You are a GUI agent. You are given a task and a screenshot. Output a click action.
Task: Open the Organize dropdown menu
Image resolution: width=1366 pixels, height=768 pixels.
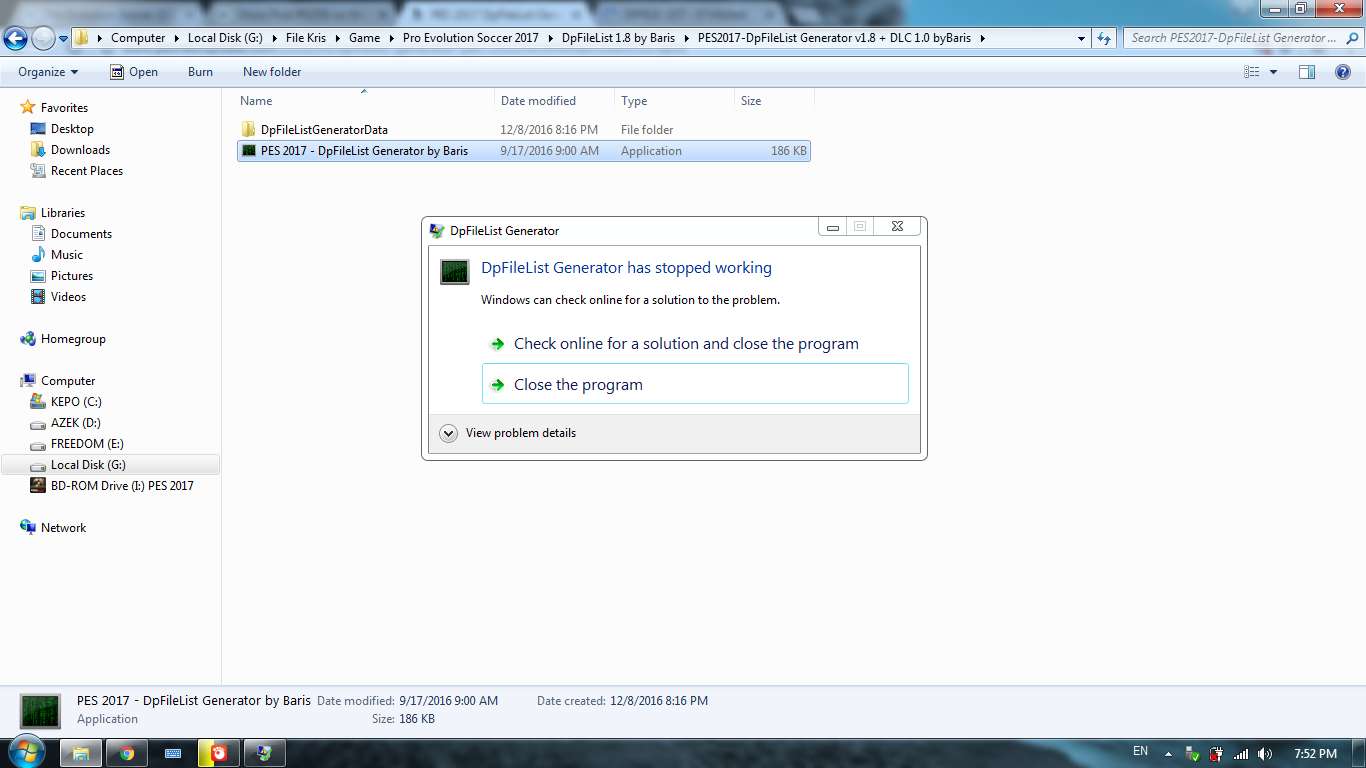click(x=48, y=72)
